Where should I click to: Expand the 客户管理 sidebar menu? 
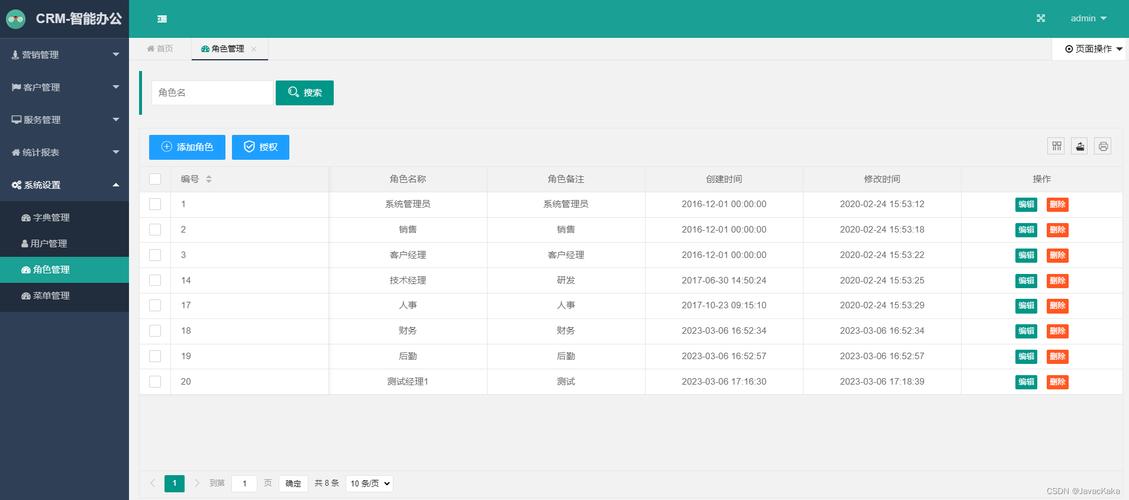[65, 87]
